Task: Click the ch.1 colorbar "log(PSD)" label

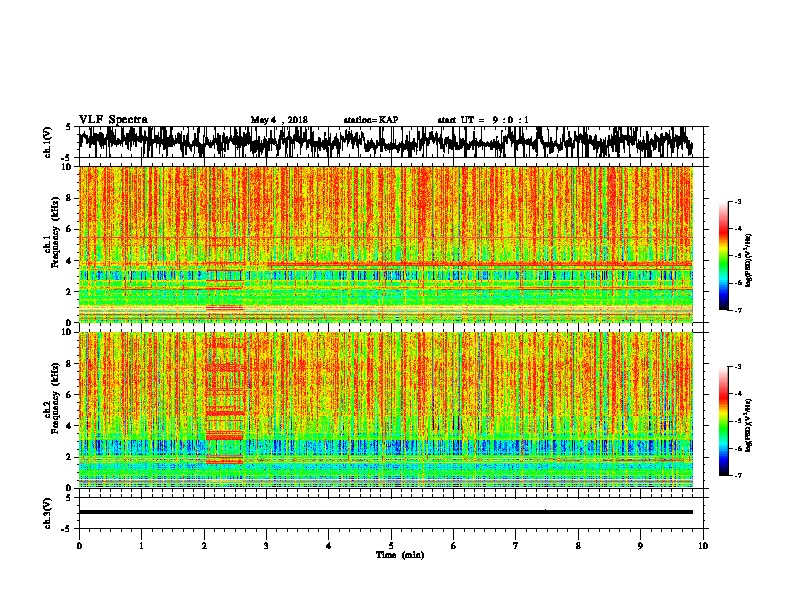Action: point(748,261)
